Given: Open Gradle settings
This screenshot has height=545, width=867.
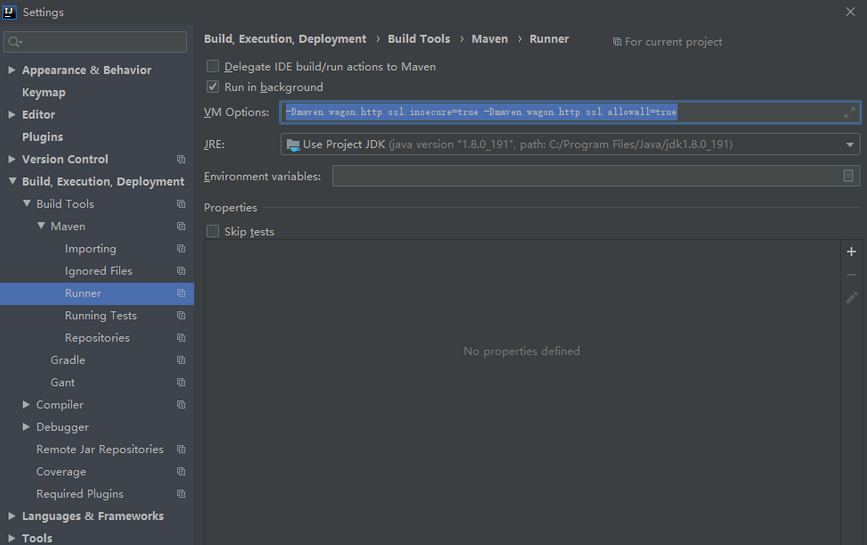Looking at the screenshot, I should point(68,360).
